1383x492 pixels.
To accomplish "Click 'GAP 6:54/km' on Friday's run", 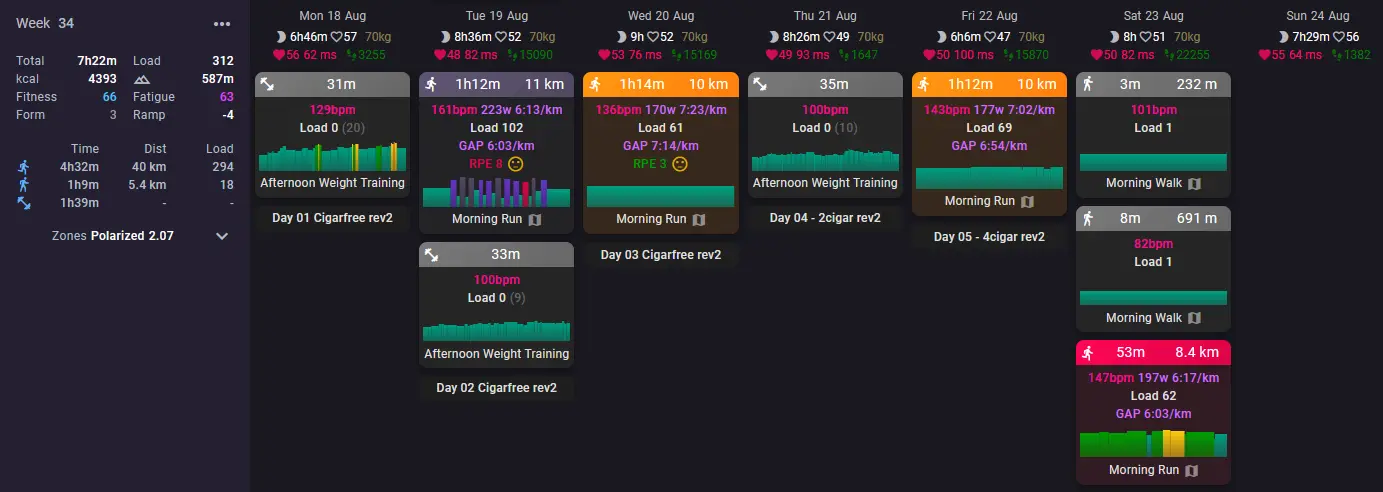I will point(988,146).
